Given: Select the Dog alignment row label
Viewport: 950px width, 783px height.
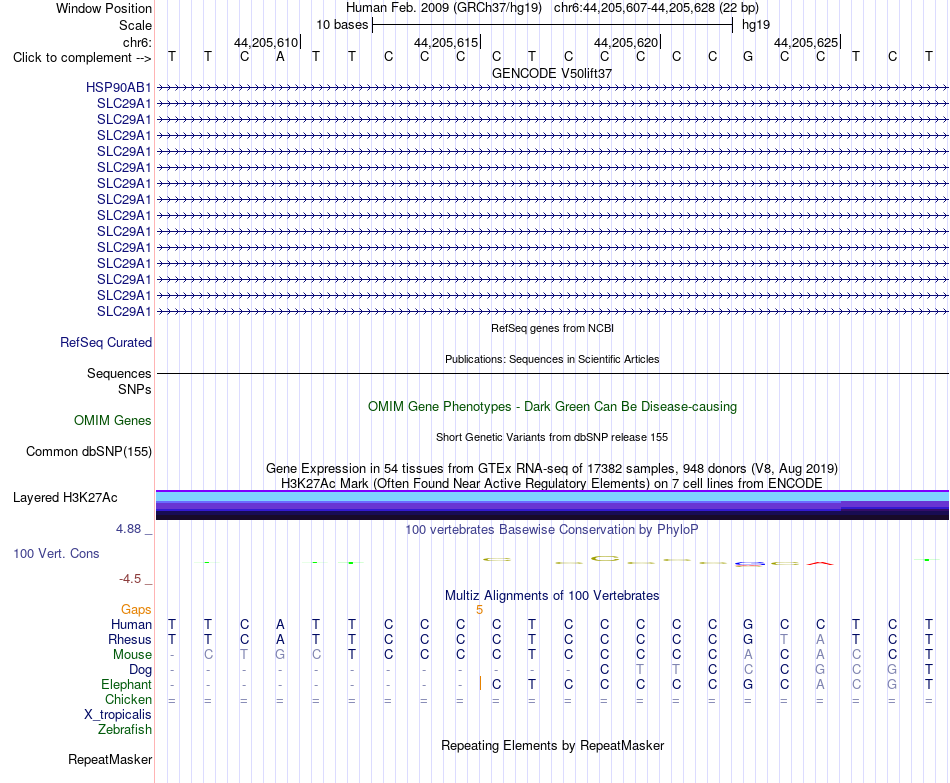Looking at the screenshot, I should click(x=140, y=670).
